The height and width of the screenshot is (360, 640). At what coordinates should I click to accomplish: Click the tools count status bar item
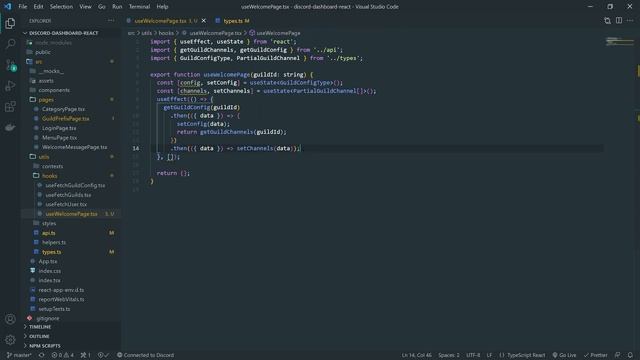(x=86, y=355)
